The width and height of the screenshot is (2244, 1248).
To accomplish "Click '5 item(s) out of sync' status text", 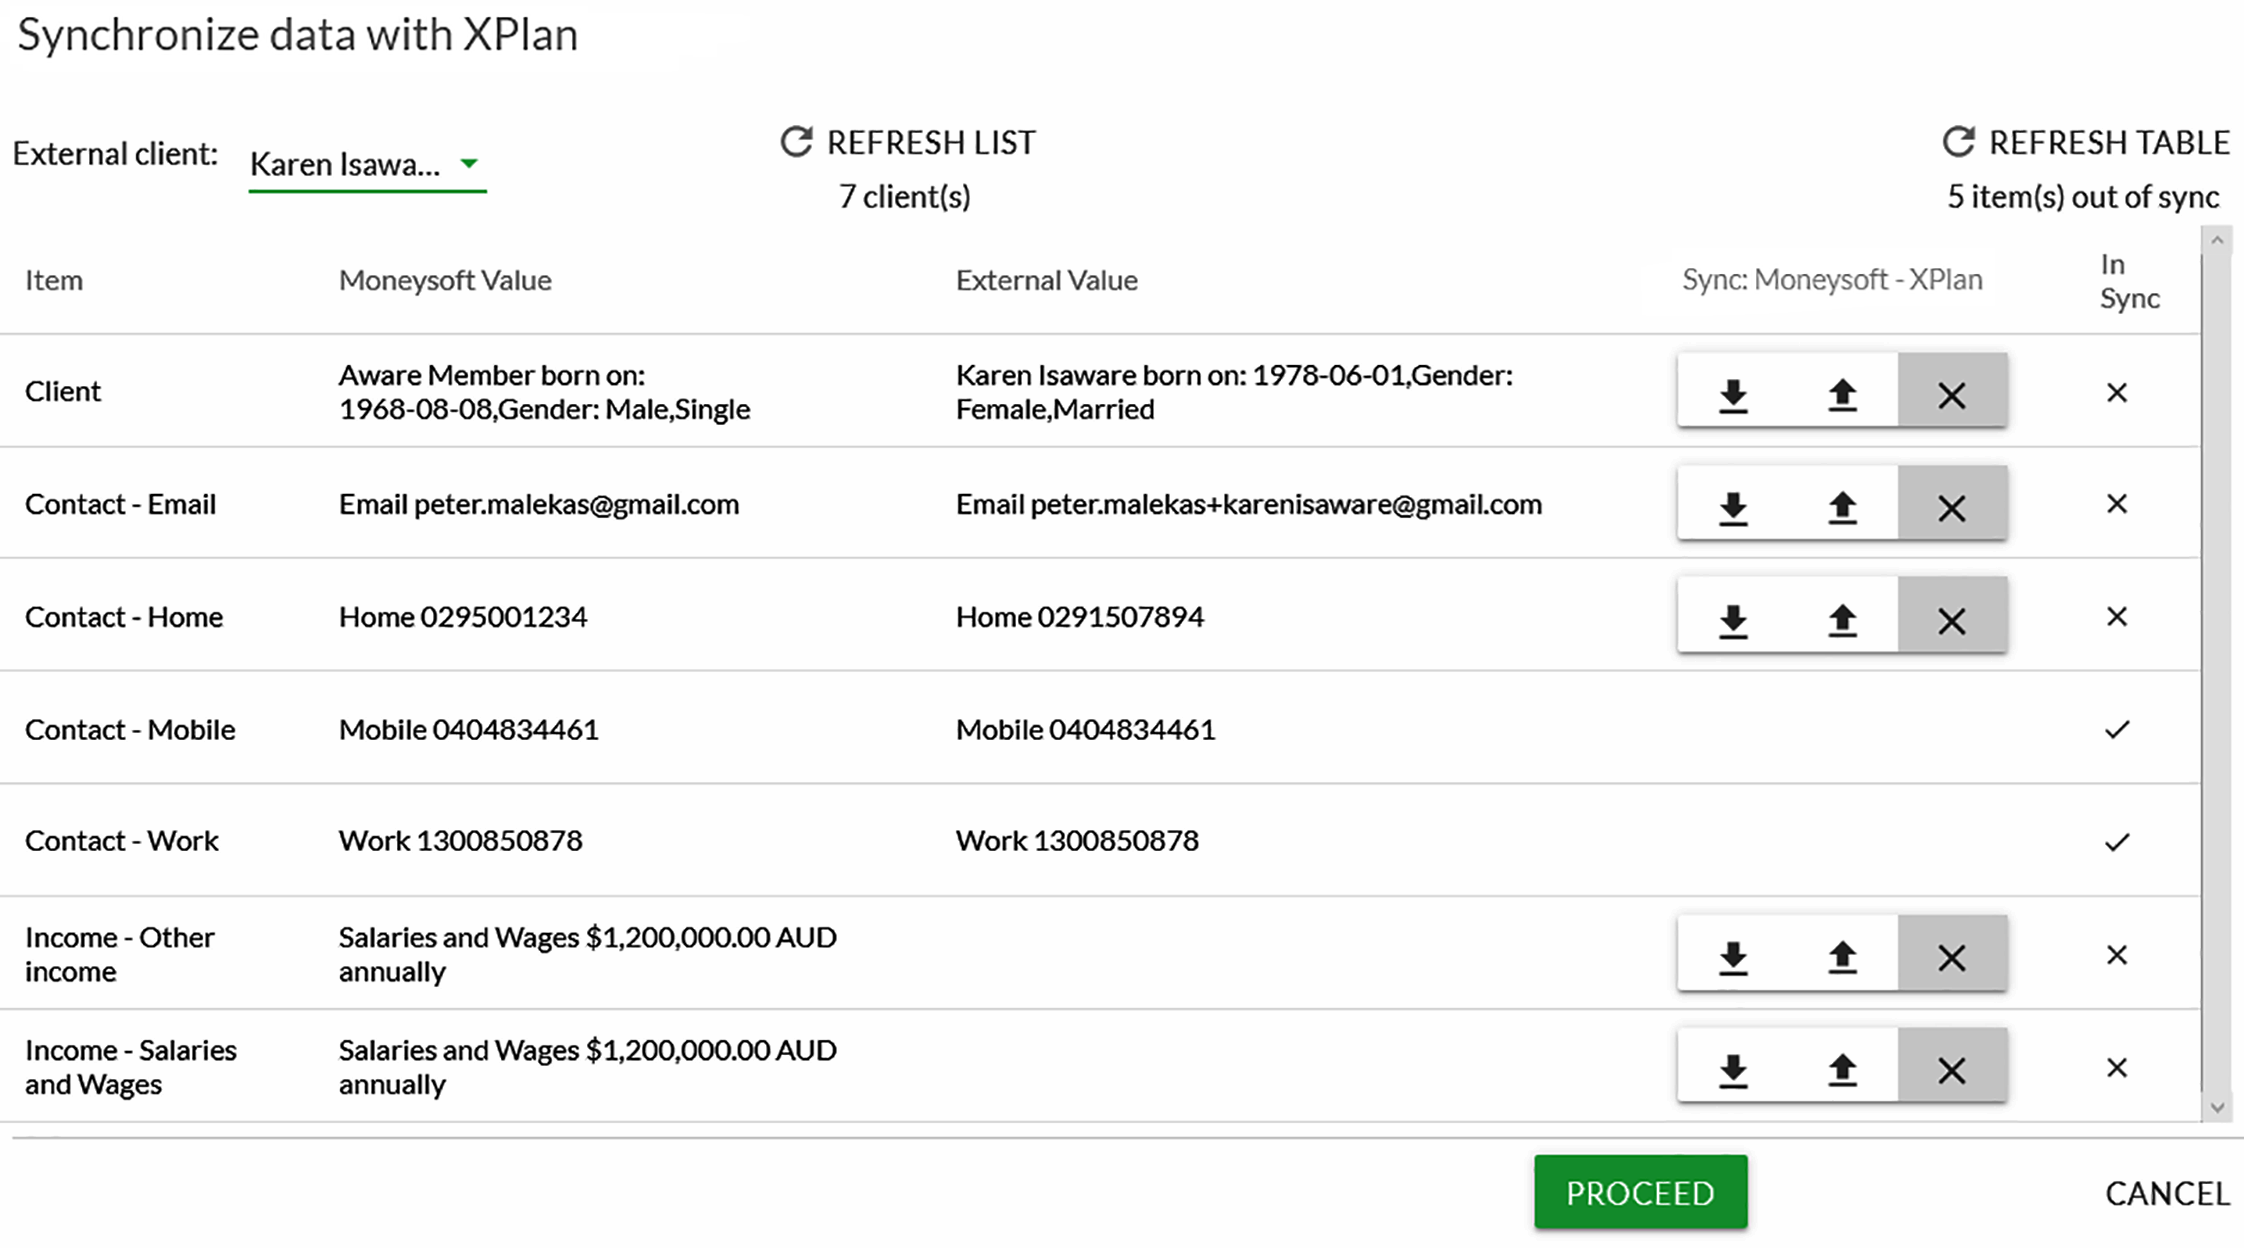I will pyautogui.click(x=2083, y=197).
